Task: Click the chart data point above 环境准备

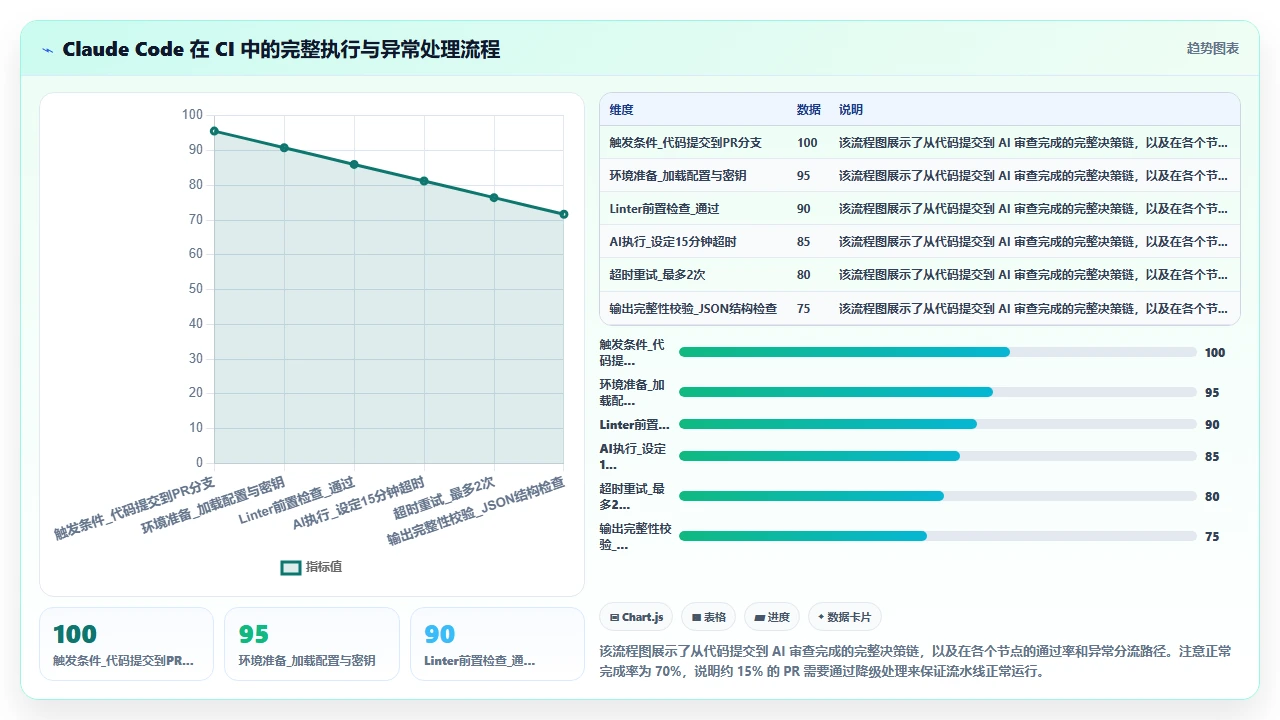Action: tap(284, 148)
